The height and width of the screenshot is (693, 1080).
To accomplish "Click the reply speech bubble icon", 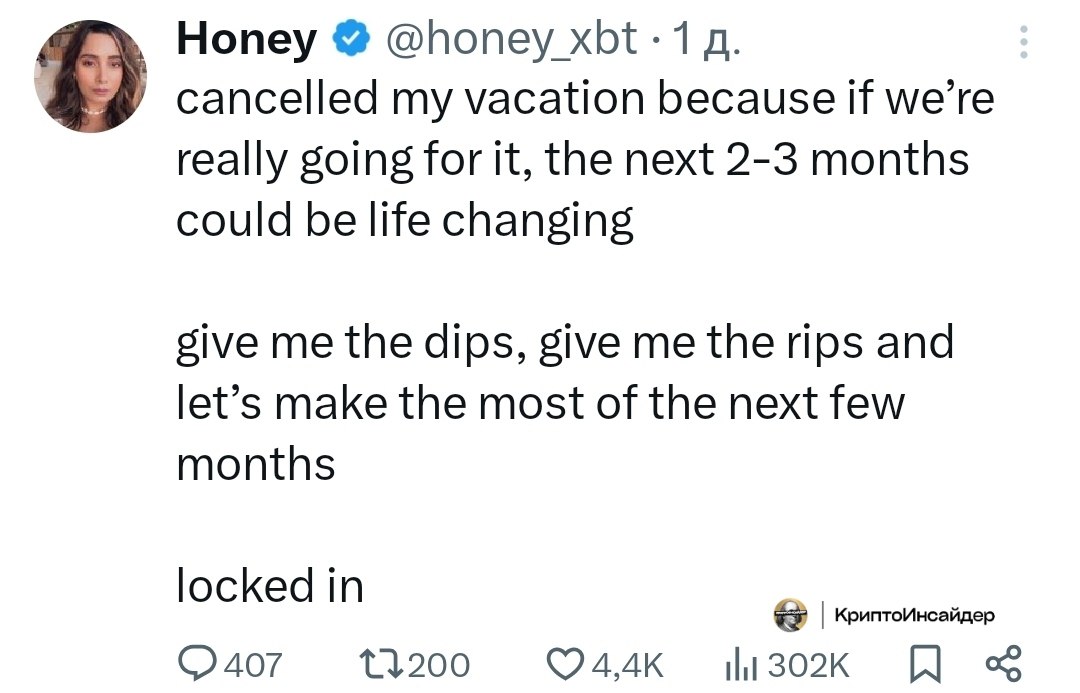I will [198, 663].
